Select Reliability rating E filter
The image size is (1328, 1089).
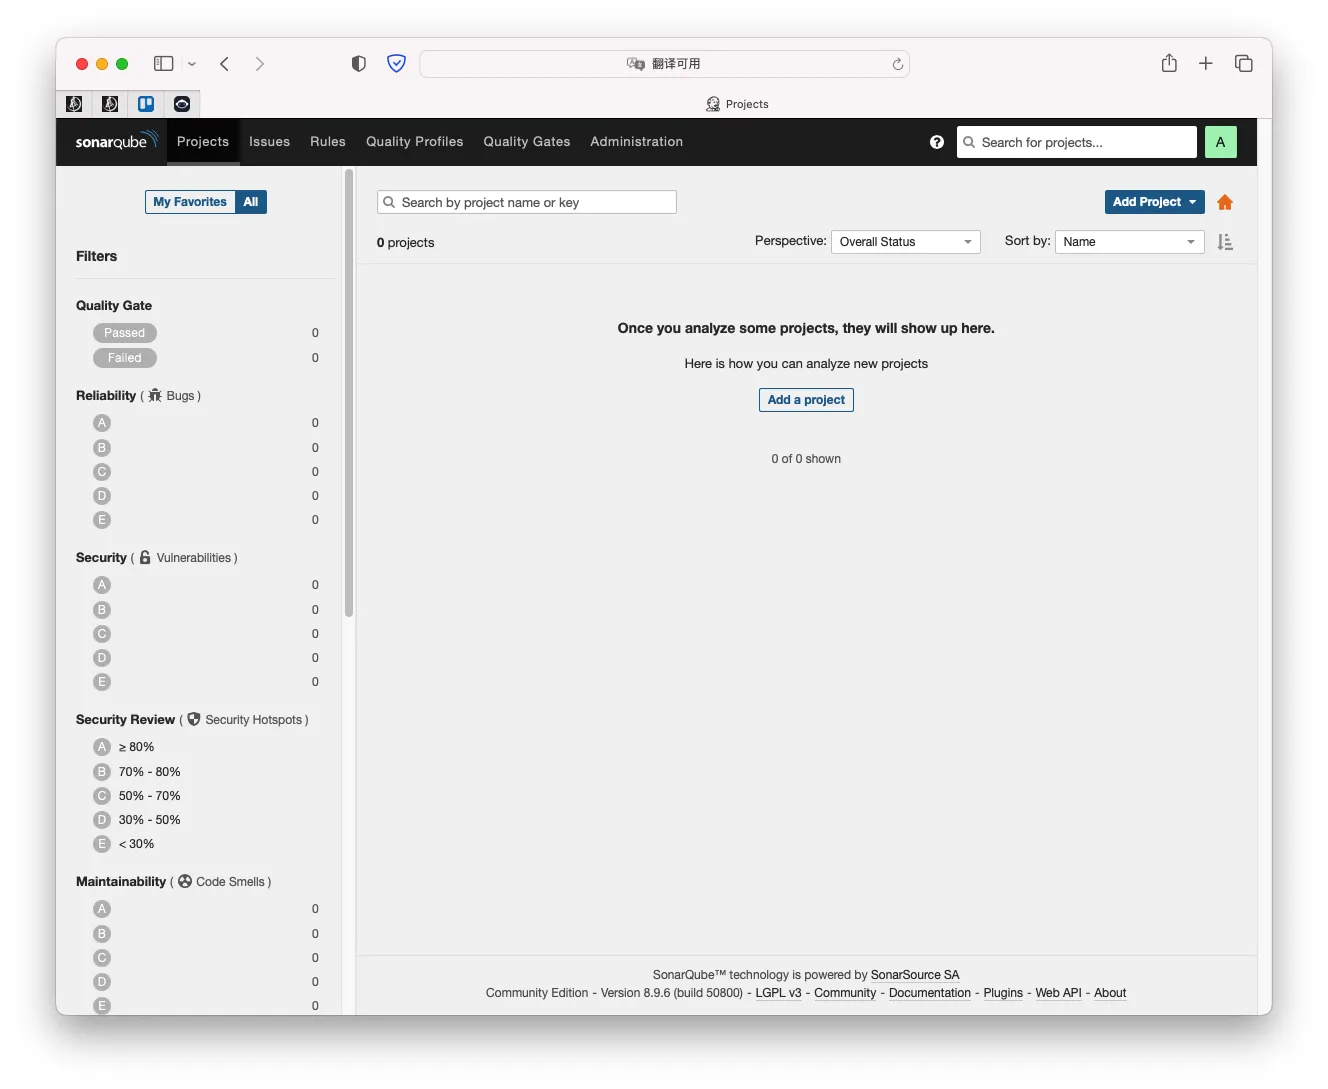click(x=102, y=520)
